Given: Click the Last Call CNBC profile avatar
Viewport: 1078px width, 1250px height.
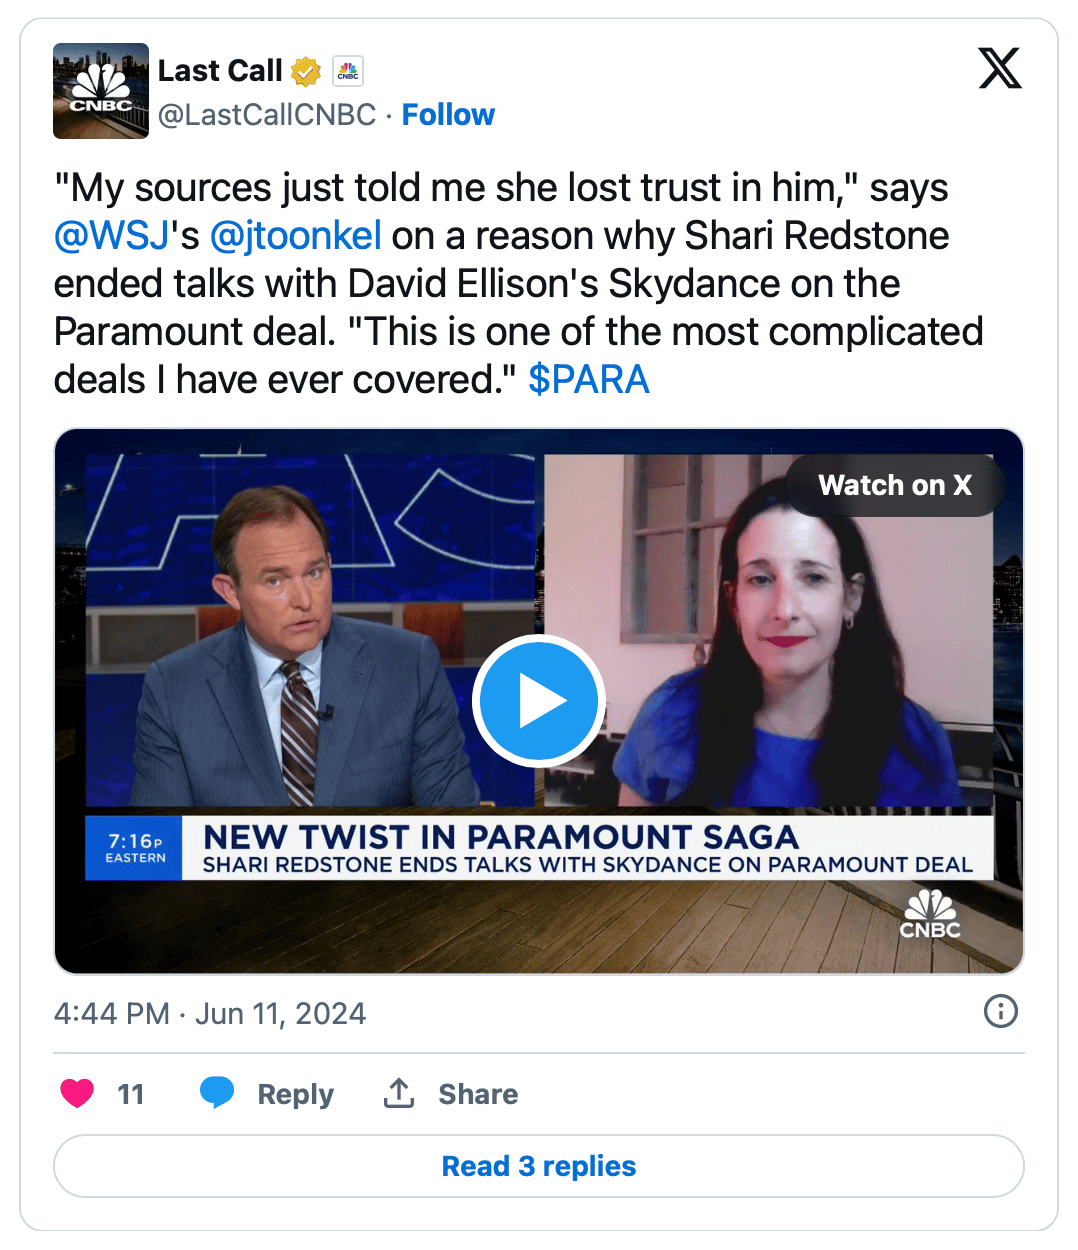Looking at the screenshot, I should point(101,91).
